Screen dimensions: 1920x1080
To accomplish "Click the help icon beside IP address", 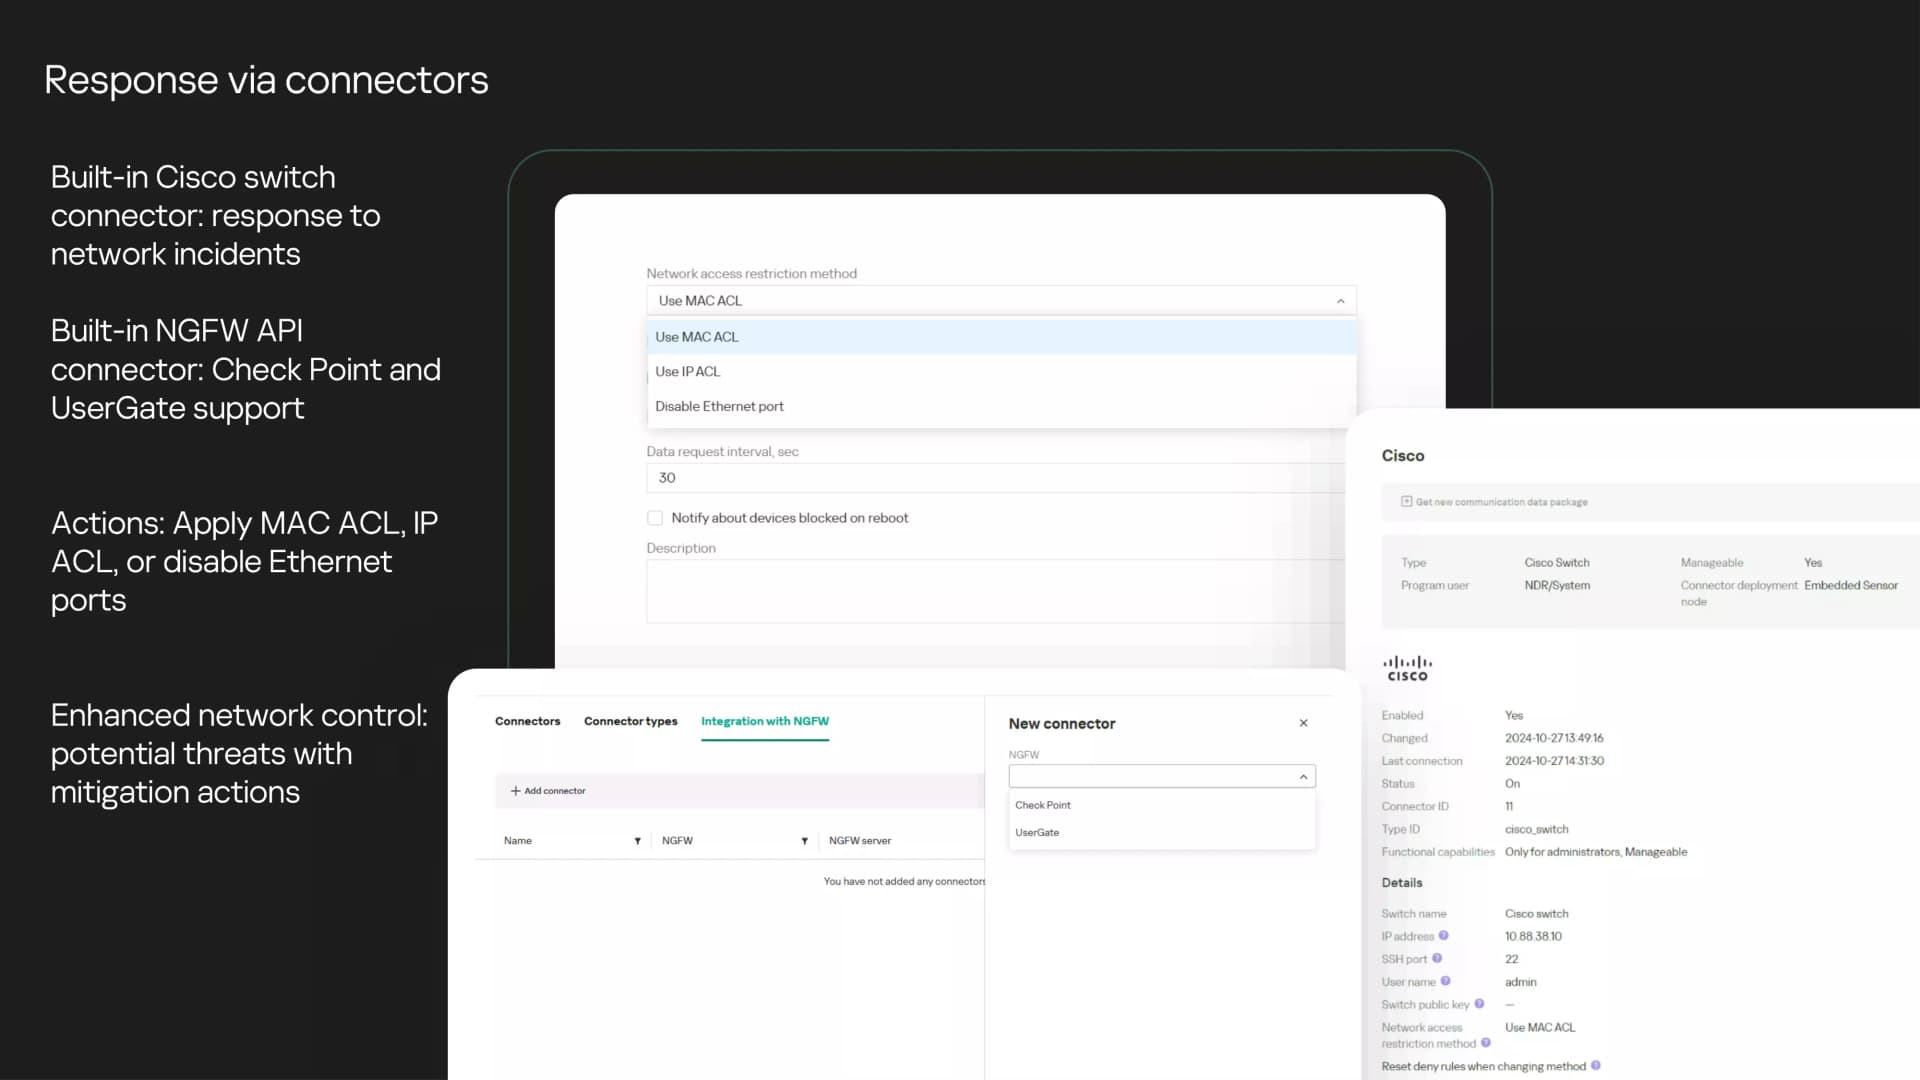I will click(x=1443, y=936).
